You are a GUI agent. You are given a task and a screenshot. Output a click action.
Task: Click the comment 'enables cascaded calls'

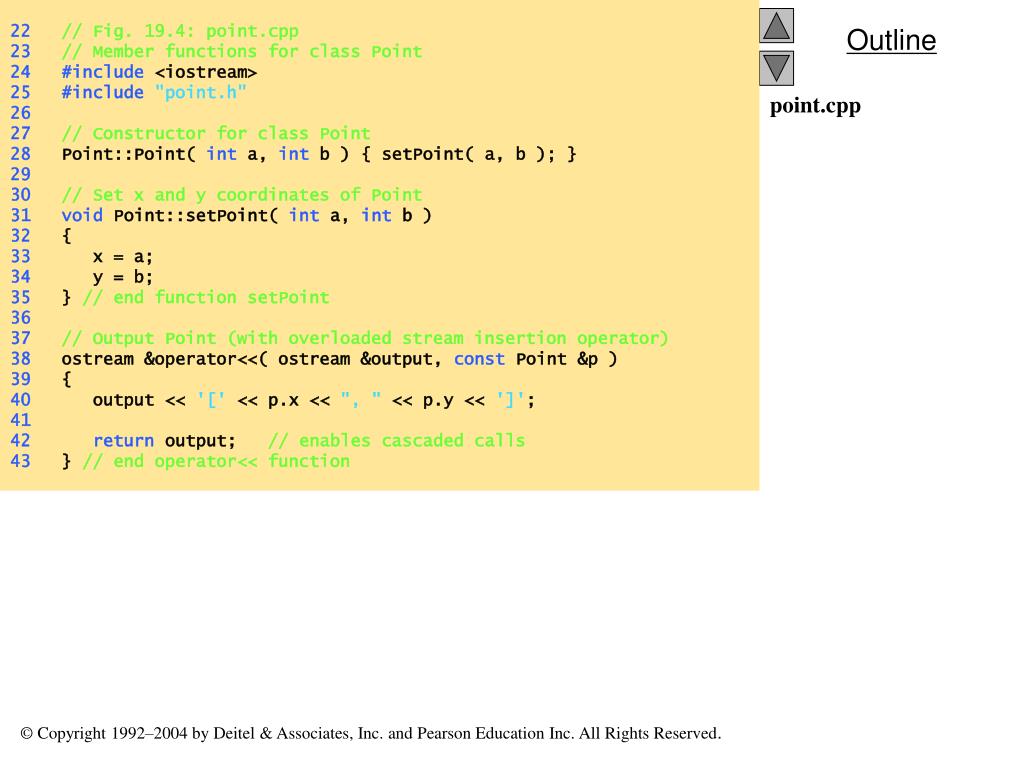[396, 441]
